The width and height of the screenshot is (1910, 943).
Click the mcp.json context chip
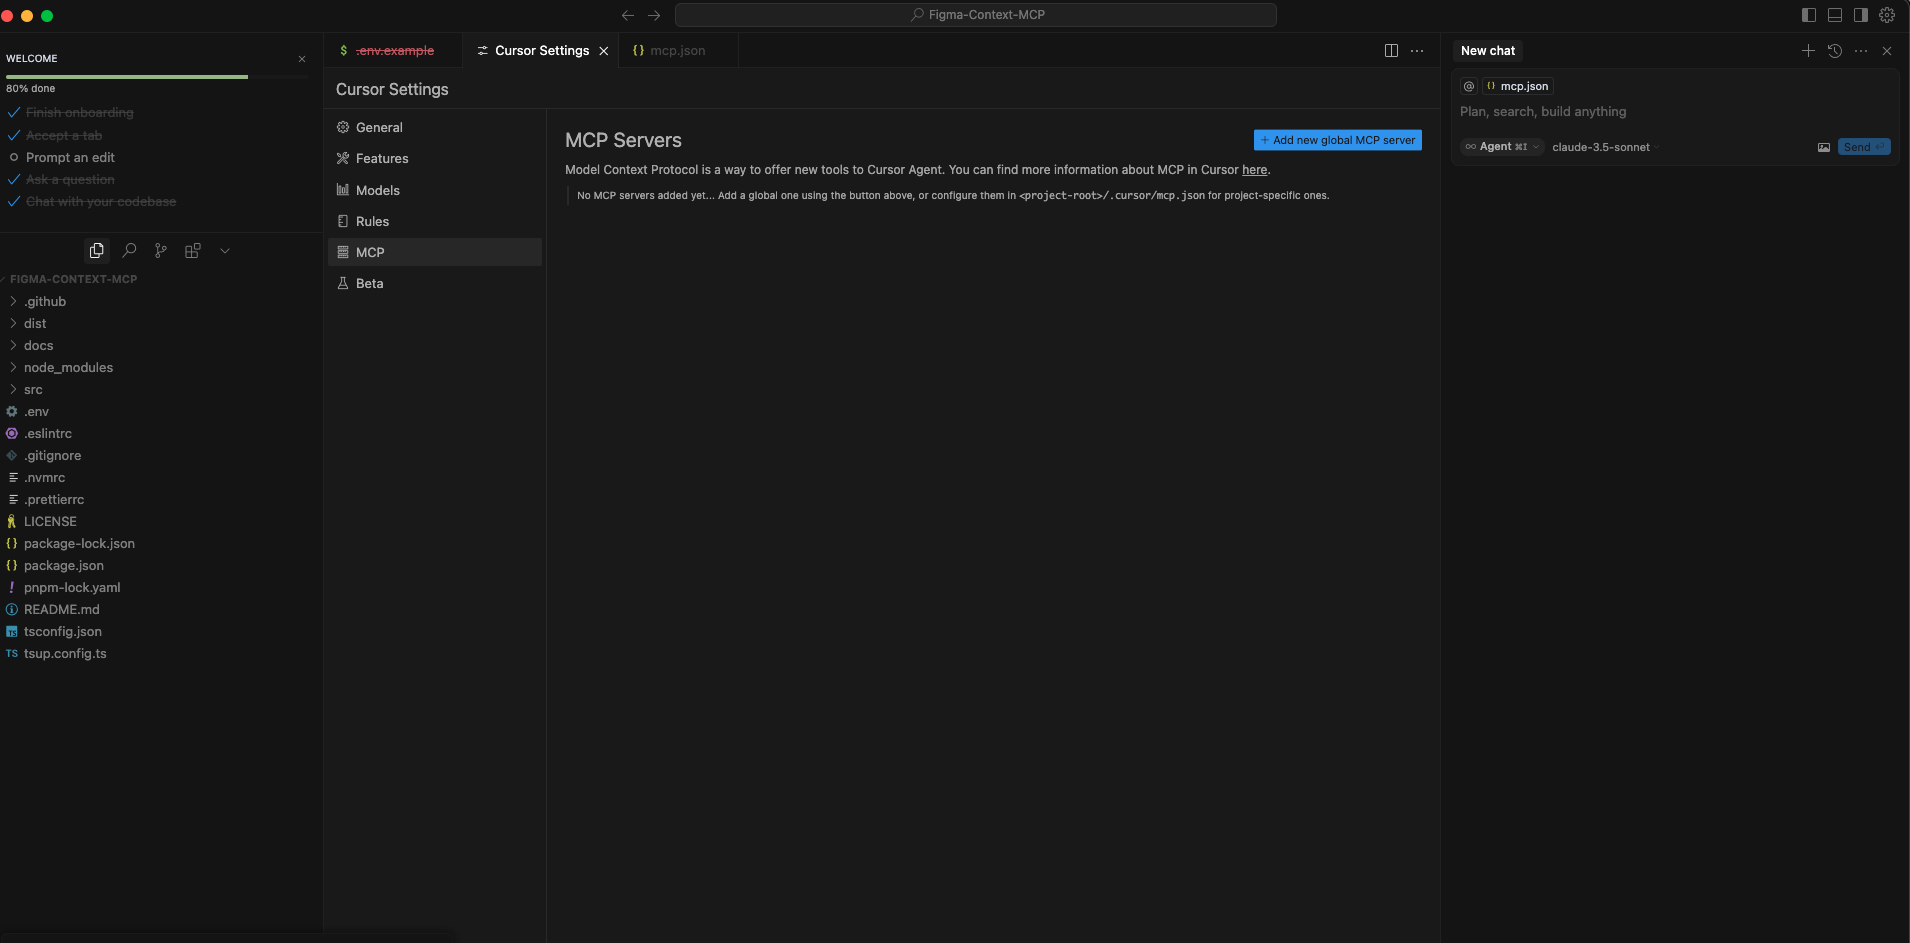pos(1518,87)
